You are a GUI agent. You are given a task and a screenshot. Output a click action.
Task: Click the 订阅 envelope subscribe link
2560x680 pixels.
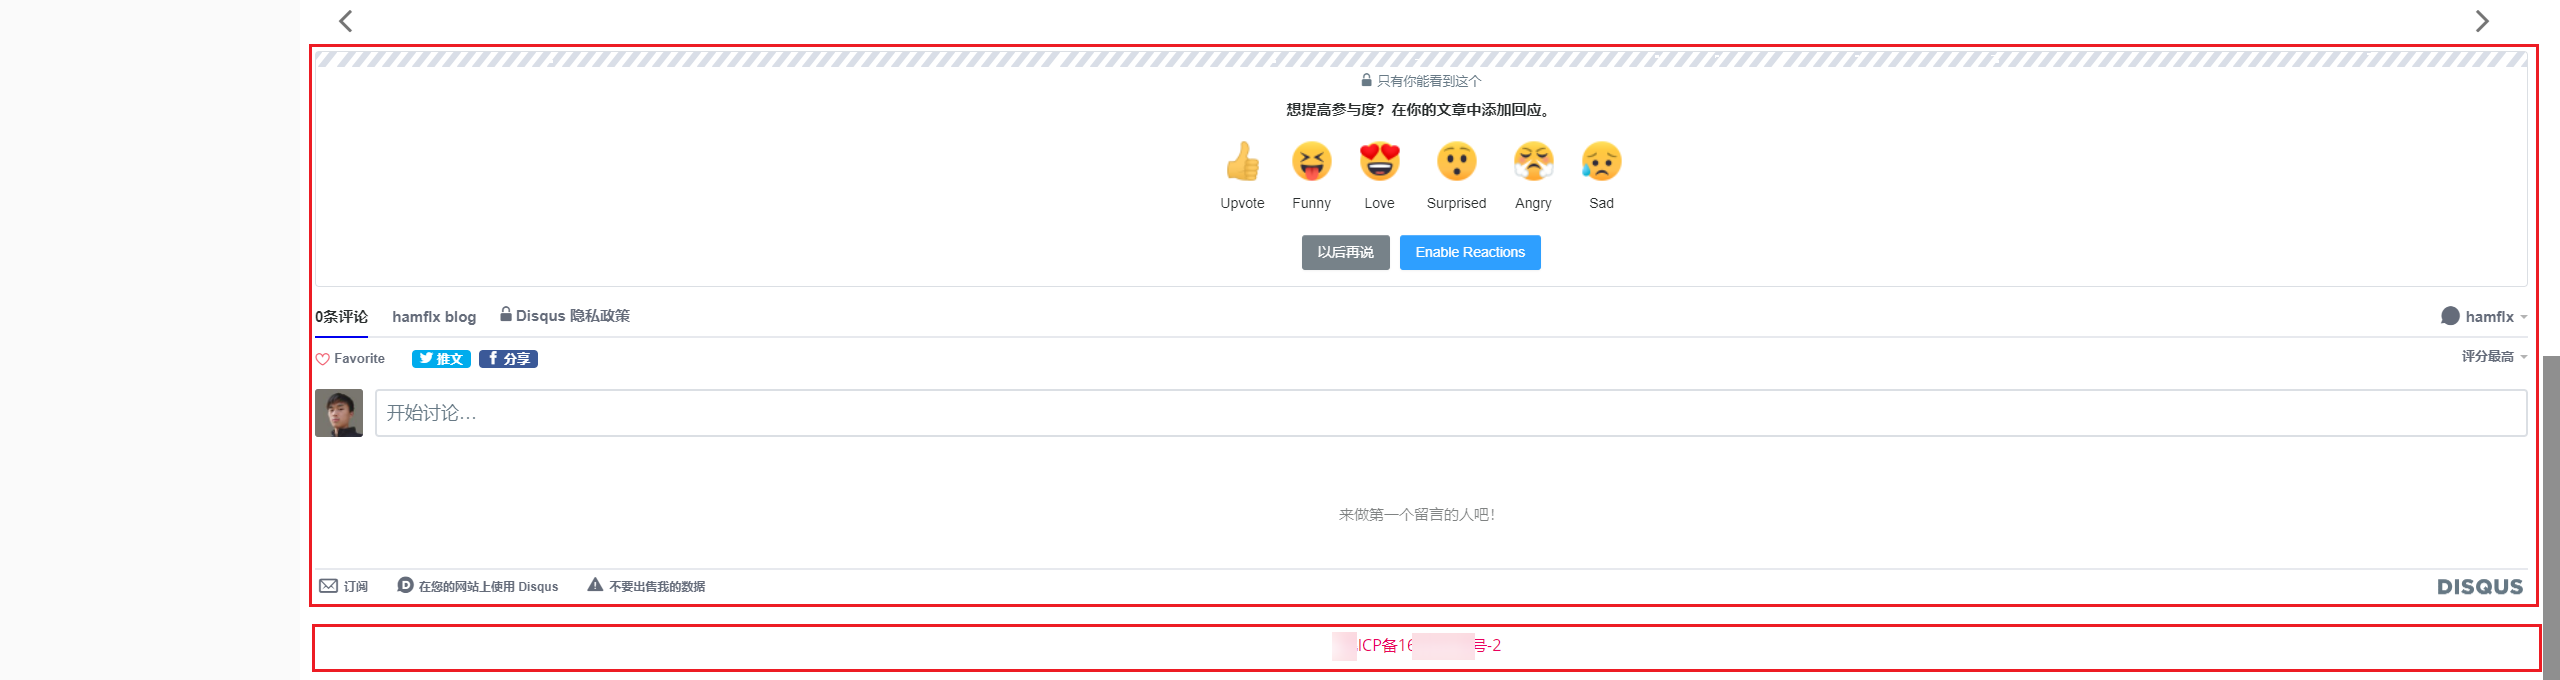[x=343, y=586]
